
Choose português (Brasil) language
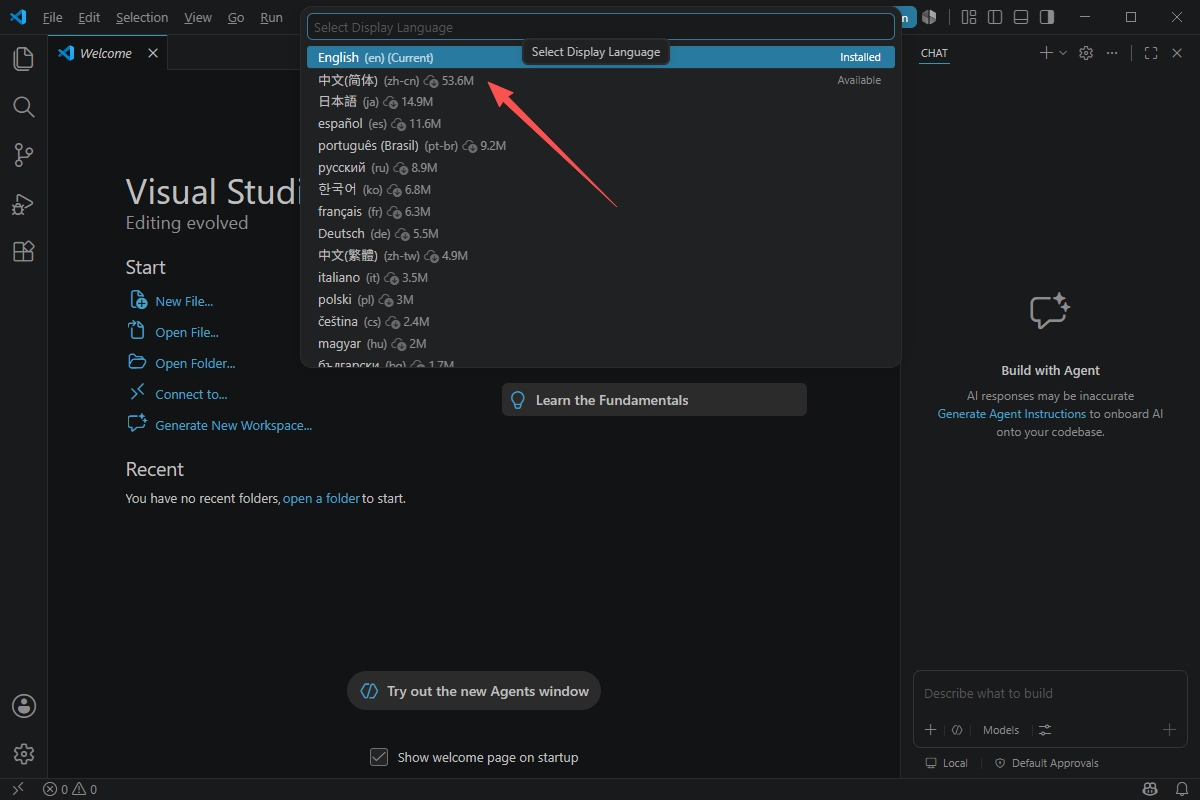click(600, 146)
